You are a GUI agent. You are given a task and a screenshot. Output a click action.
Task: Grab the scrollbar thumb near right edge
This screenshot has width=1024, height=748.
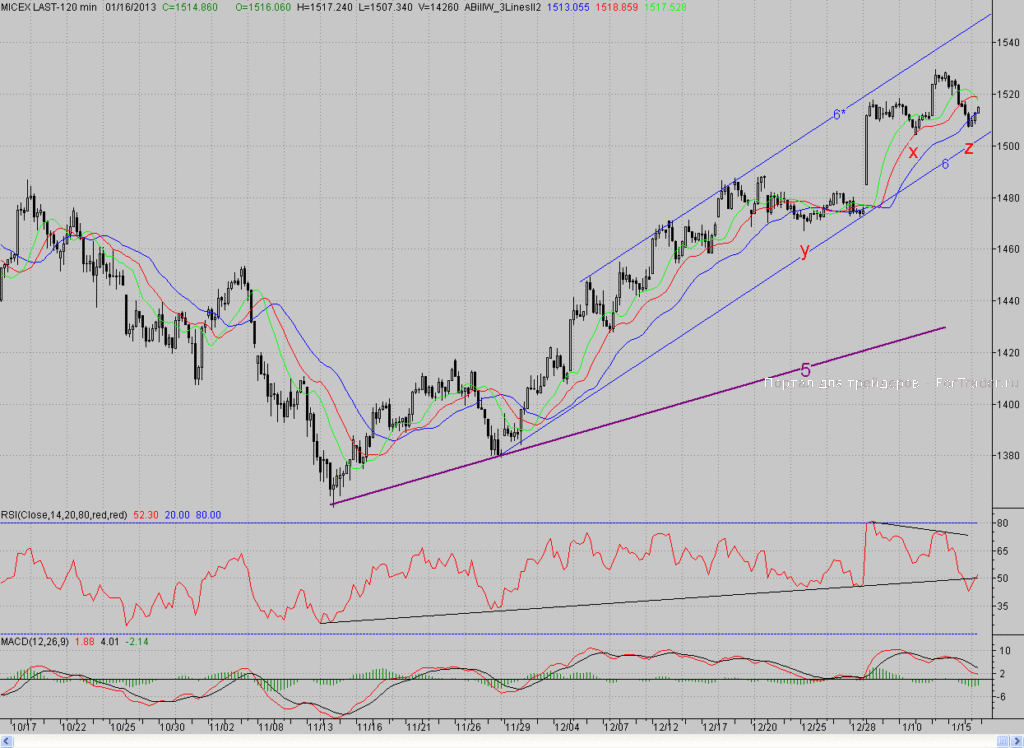click(x=1003, y=741)
